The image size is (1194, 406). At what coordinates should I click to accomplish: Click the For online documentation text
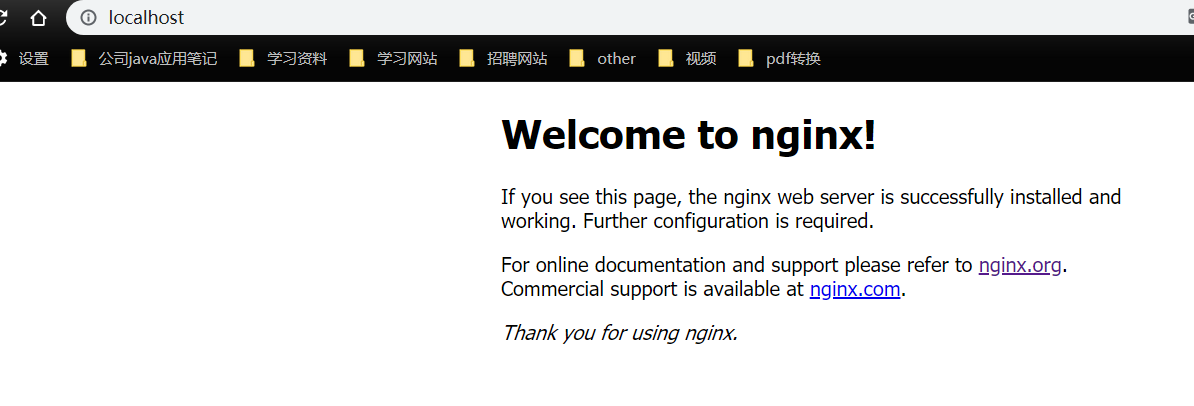[x=614, y=265]
